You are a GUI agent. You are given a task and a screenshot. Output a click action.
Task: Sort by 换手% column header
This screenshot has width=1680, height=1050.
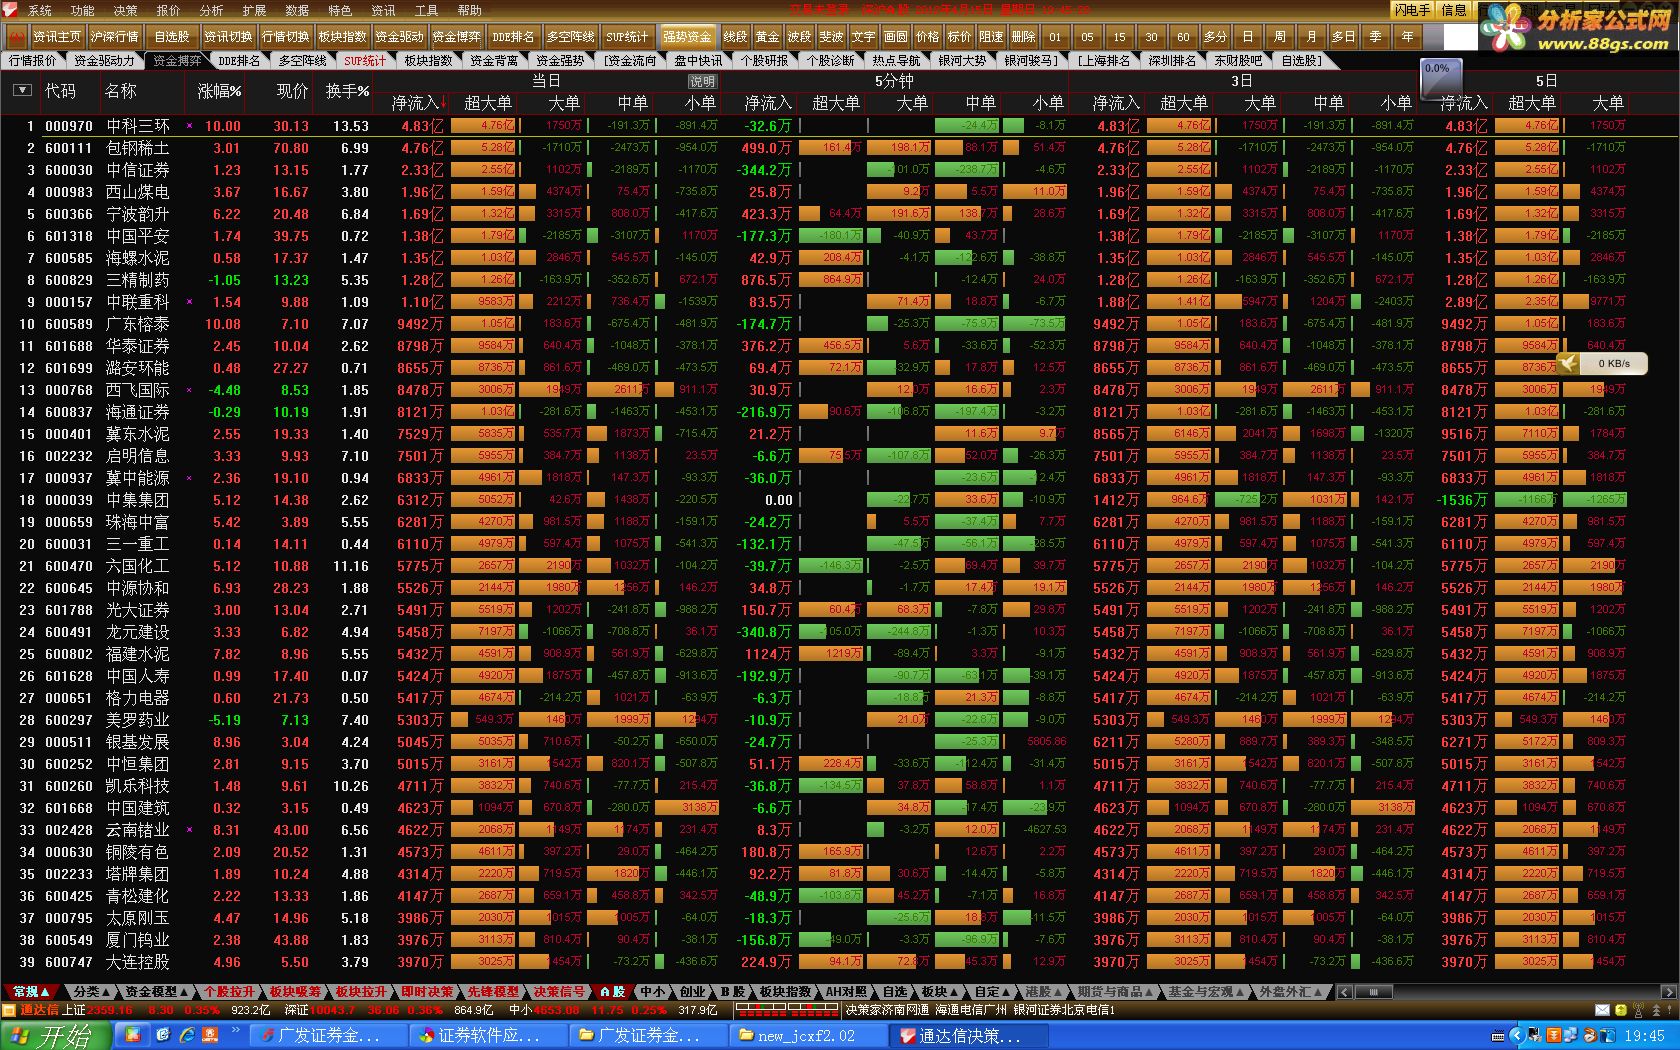(347, 91)
